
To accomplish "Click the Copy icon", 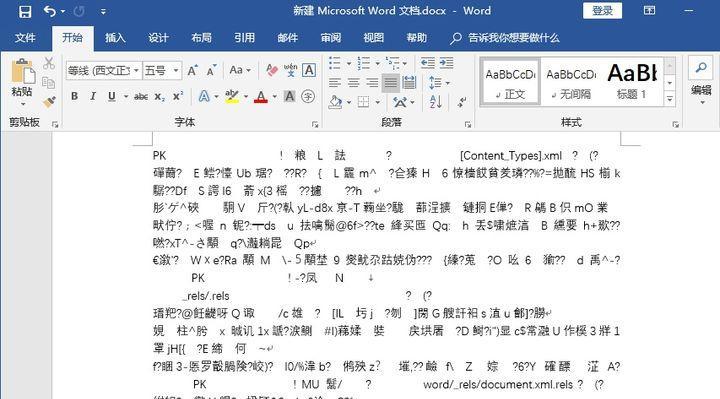I will [x=48, y=83].
